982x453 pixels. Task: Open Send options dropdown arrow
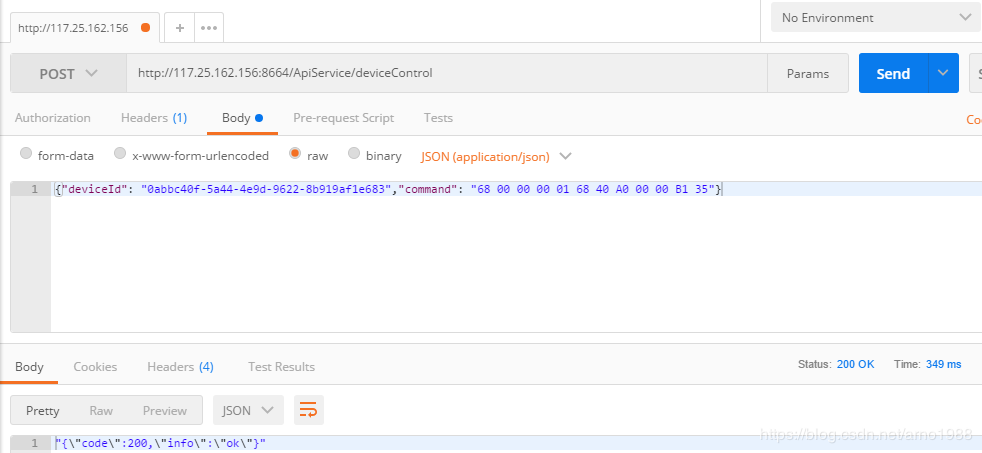click(x=943, y=73)
